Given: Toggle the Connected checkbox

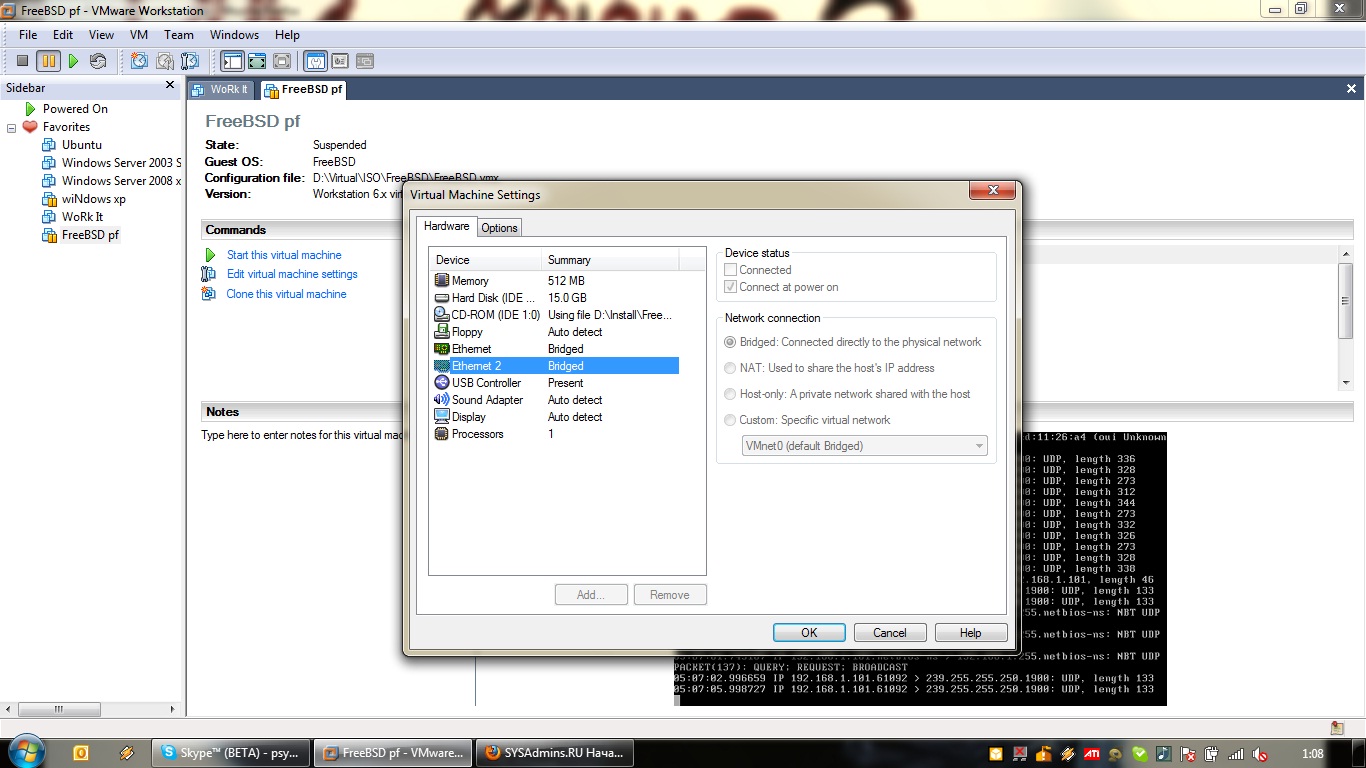Looking at the screenshot, I should pyautogui.click(x=731, y=270).
